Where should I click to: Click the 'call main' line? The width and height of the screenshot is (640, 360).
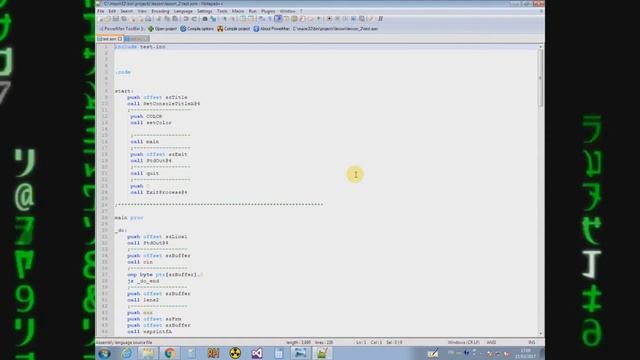coord(144,142)
